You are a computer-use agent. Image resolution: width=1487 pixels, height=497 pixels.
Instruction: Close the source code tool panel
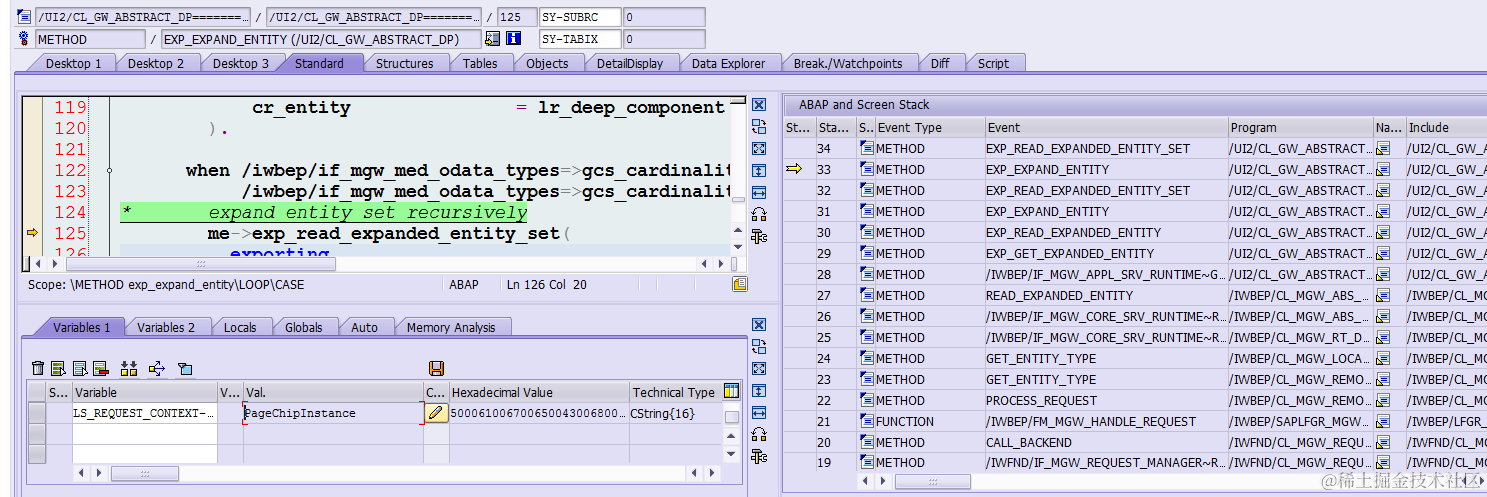pyautogui.click(x=759, y=105)
